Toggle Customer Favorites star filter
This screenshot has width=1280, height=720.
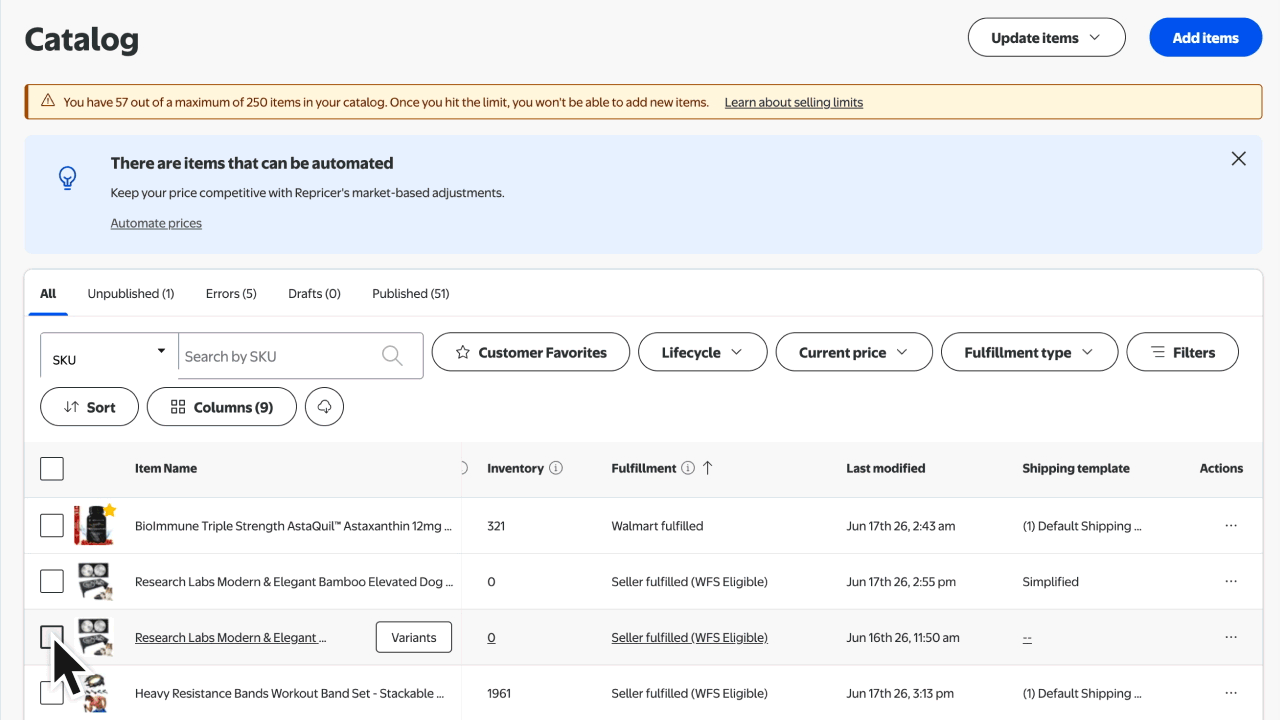(531, 352)
